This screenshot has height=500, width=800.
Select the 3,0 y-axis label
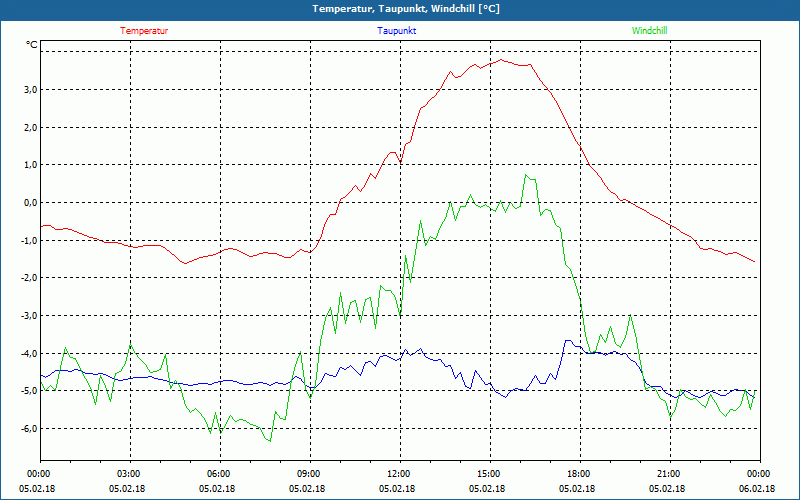point(31,90)
